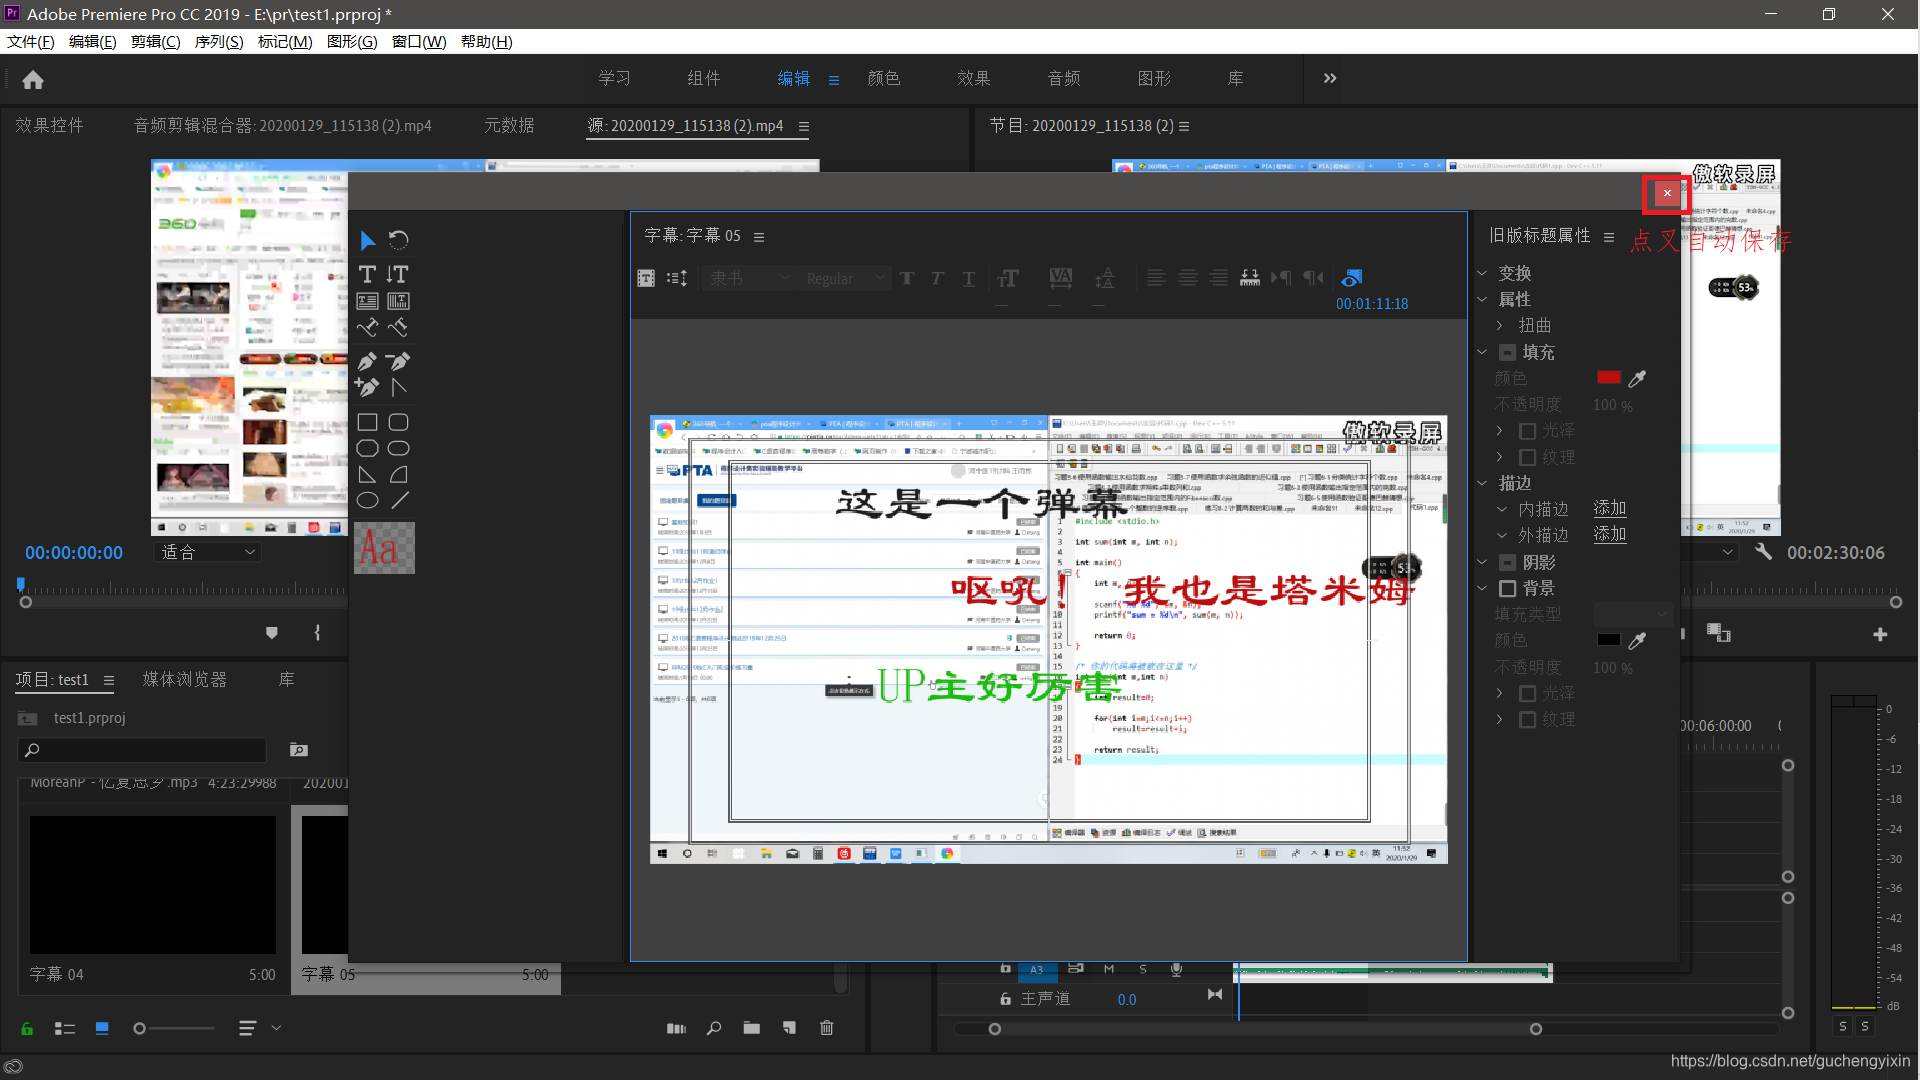Screen dimensions: 1920x1080
Task: Toggle project lock icon in project panel
Action: [x=27, y=1028]
